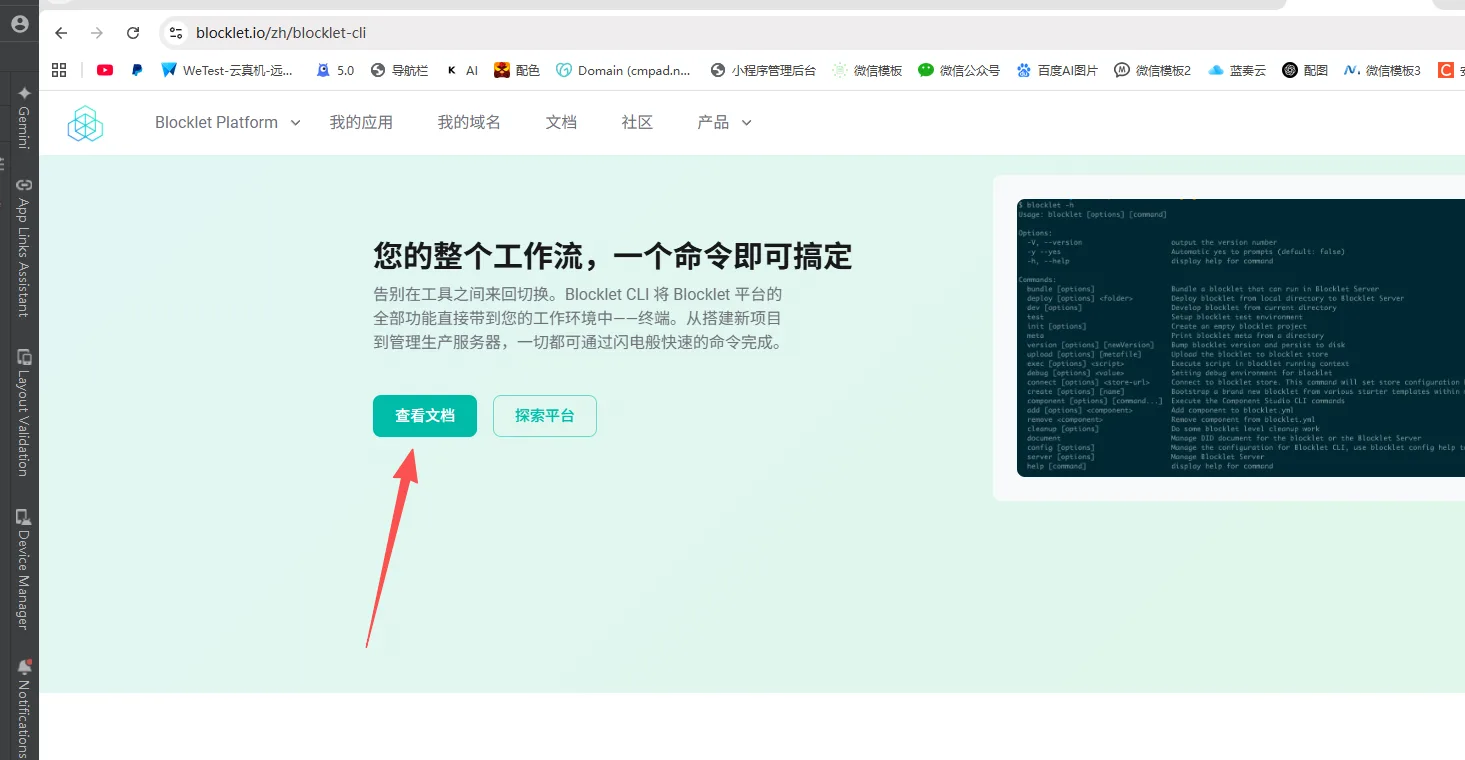Open 文档 in the navigation
The height and width of the screenshot is (760, 1465).
(x=561, y=122)
